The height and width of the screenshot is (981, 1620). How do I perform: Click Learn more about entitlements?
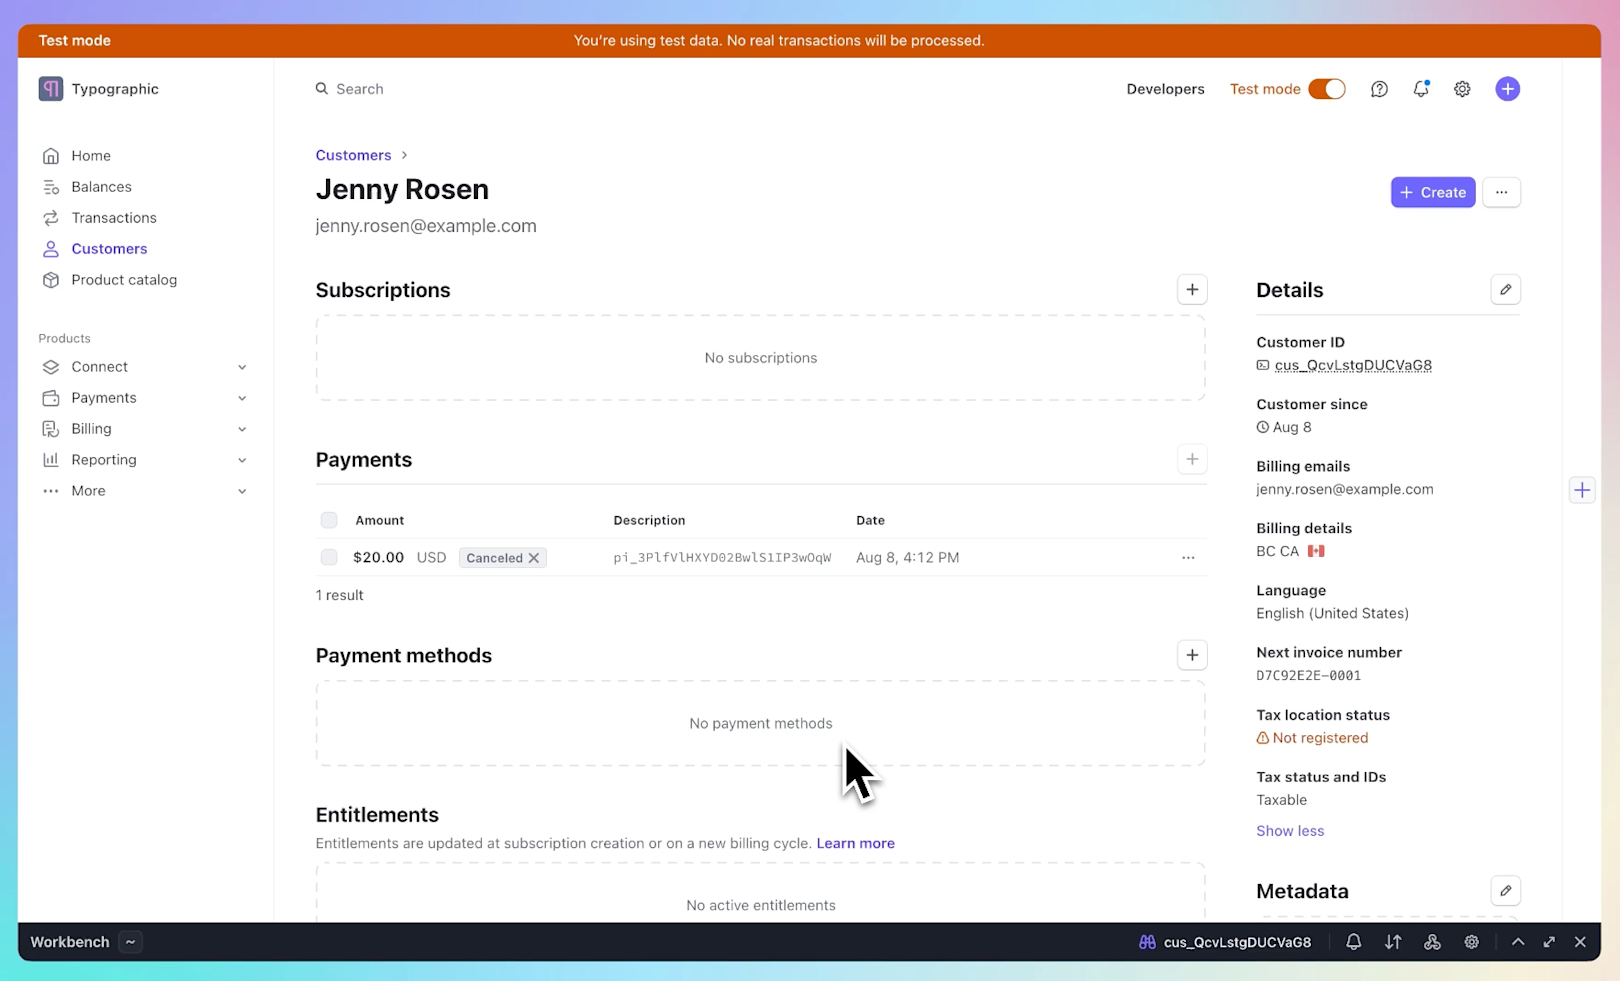tap(855, 843)
